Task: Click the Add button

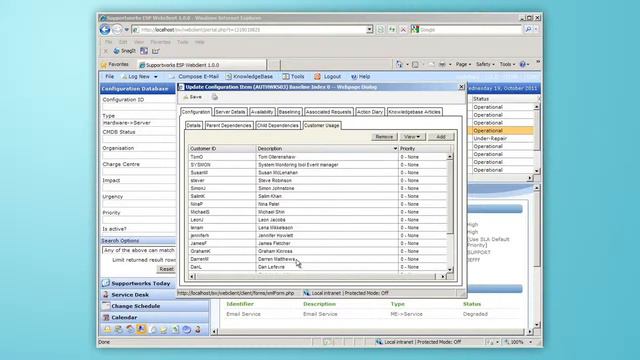Action: pyautogui.click(x=441, y=137)
